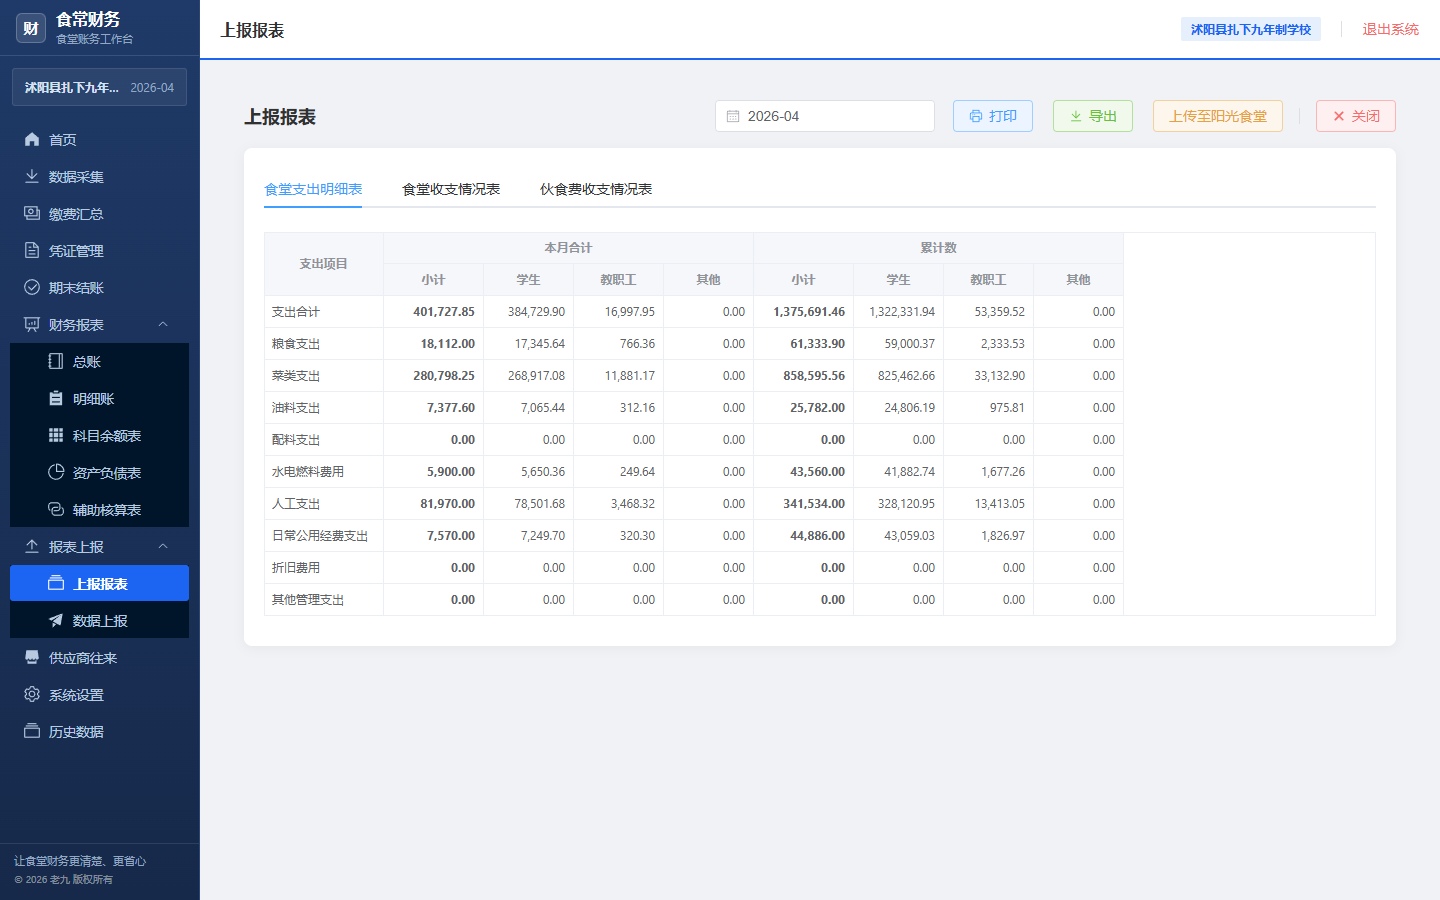This screenshot has height=900, width=1440.
Task: Collapse the 财务报表 menu chevron
Action: tap(163, 324)
